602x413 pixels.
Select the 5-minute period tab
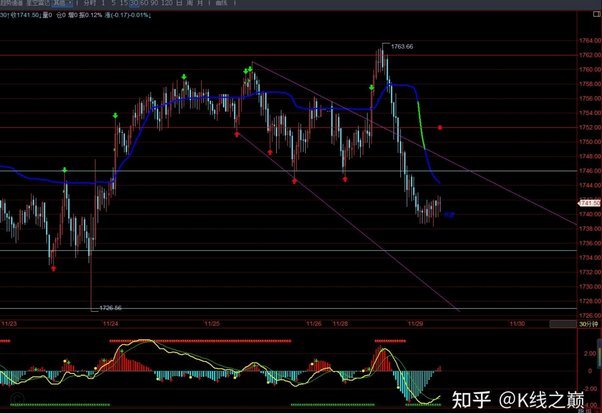pyautogui.click(x=114, y=3)
